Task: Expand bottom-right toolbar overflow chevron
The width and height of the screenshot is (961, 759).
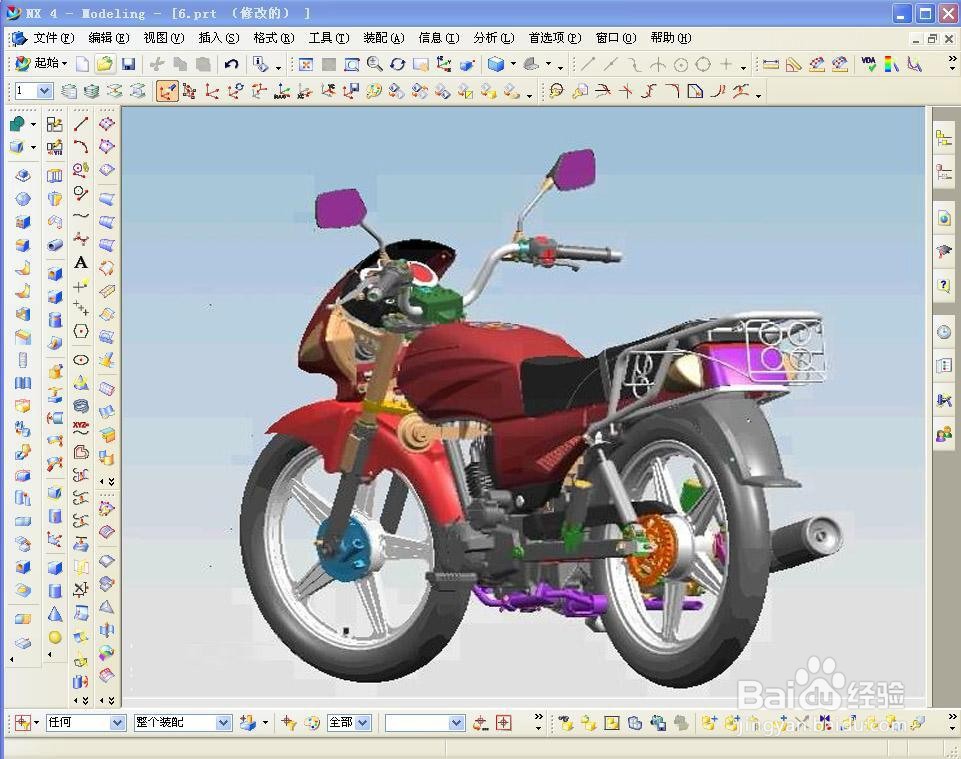Action: pos(952,716)
